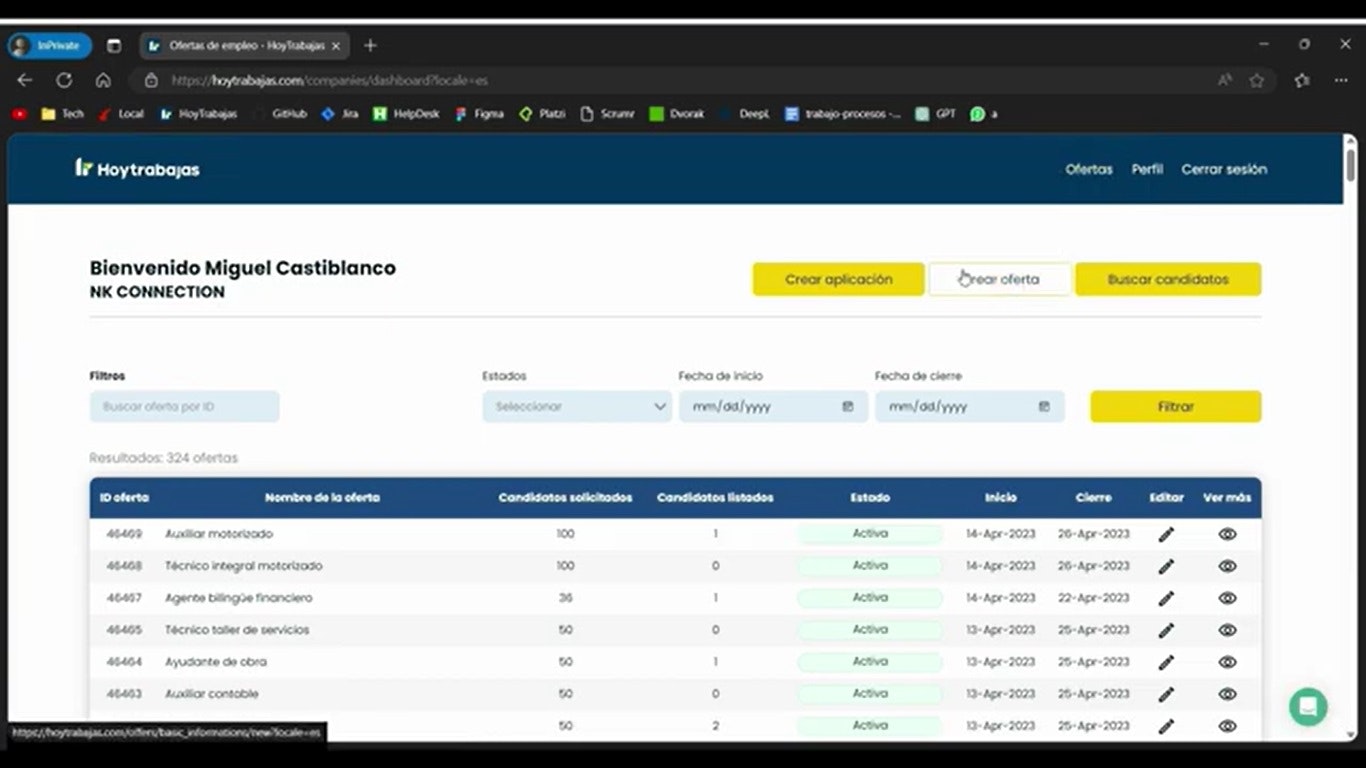Apply filters with the Filtrar button
Viewport: 1366px width, 768px height.
[1176, 407]
